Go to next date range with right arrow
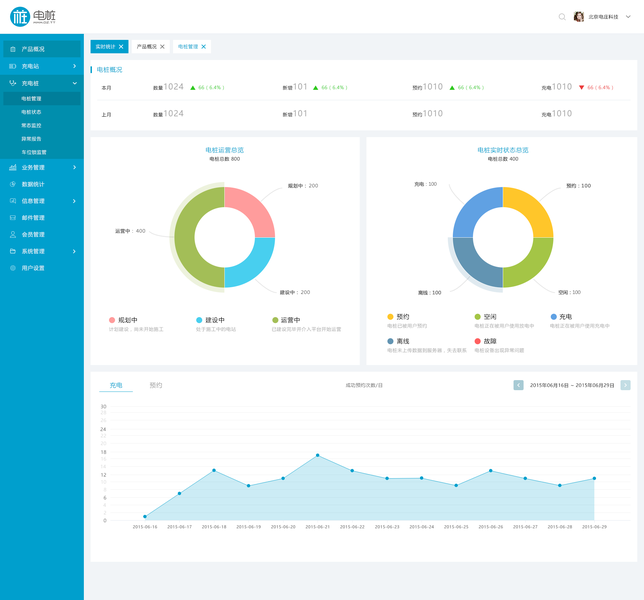The height and width of the screenshot is (600, 644). pyautogui.click(x=626, y=385)
